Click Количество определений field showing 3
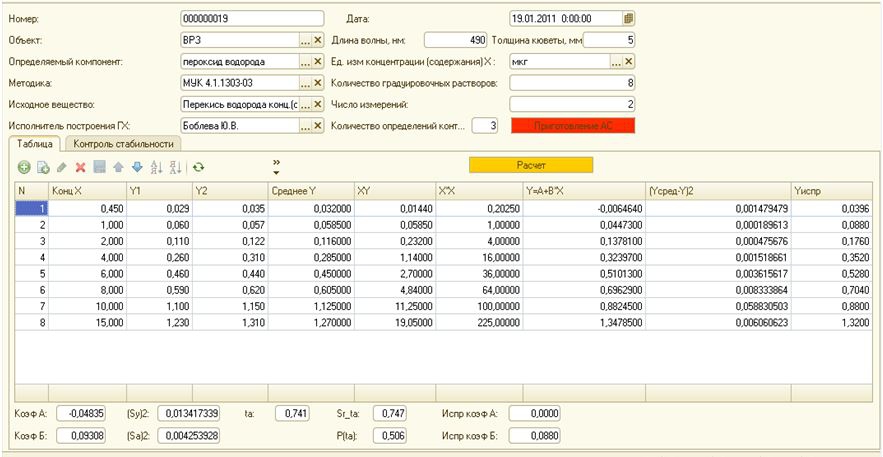The width and height of the screenshot is (883, 457). point(485,126)
